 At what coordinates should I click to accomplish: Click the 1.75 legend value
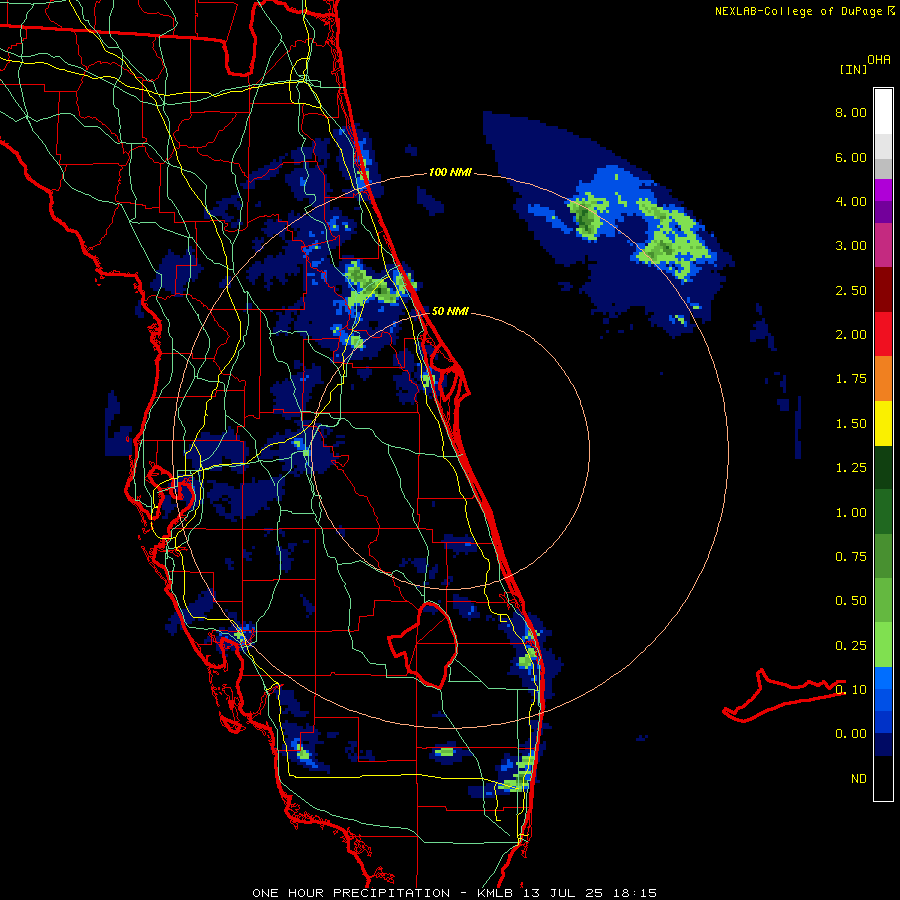point(851,379)
